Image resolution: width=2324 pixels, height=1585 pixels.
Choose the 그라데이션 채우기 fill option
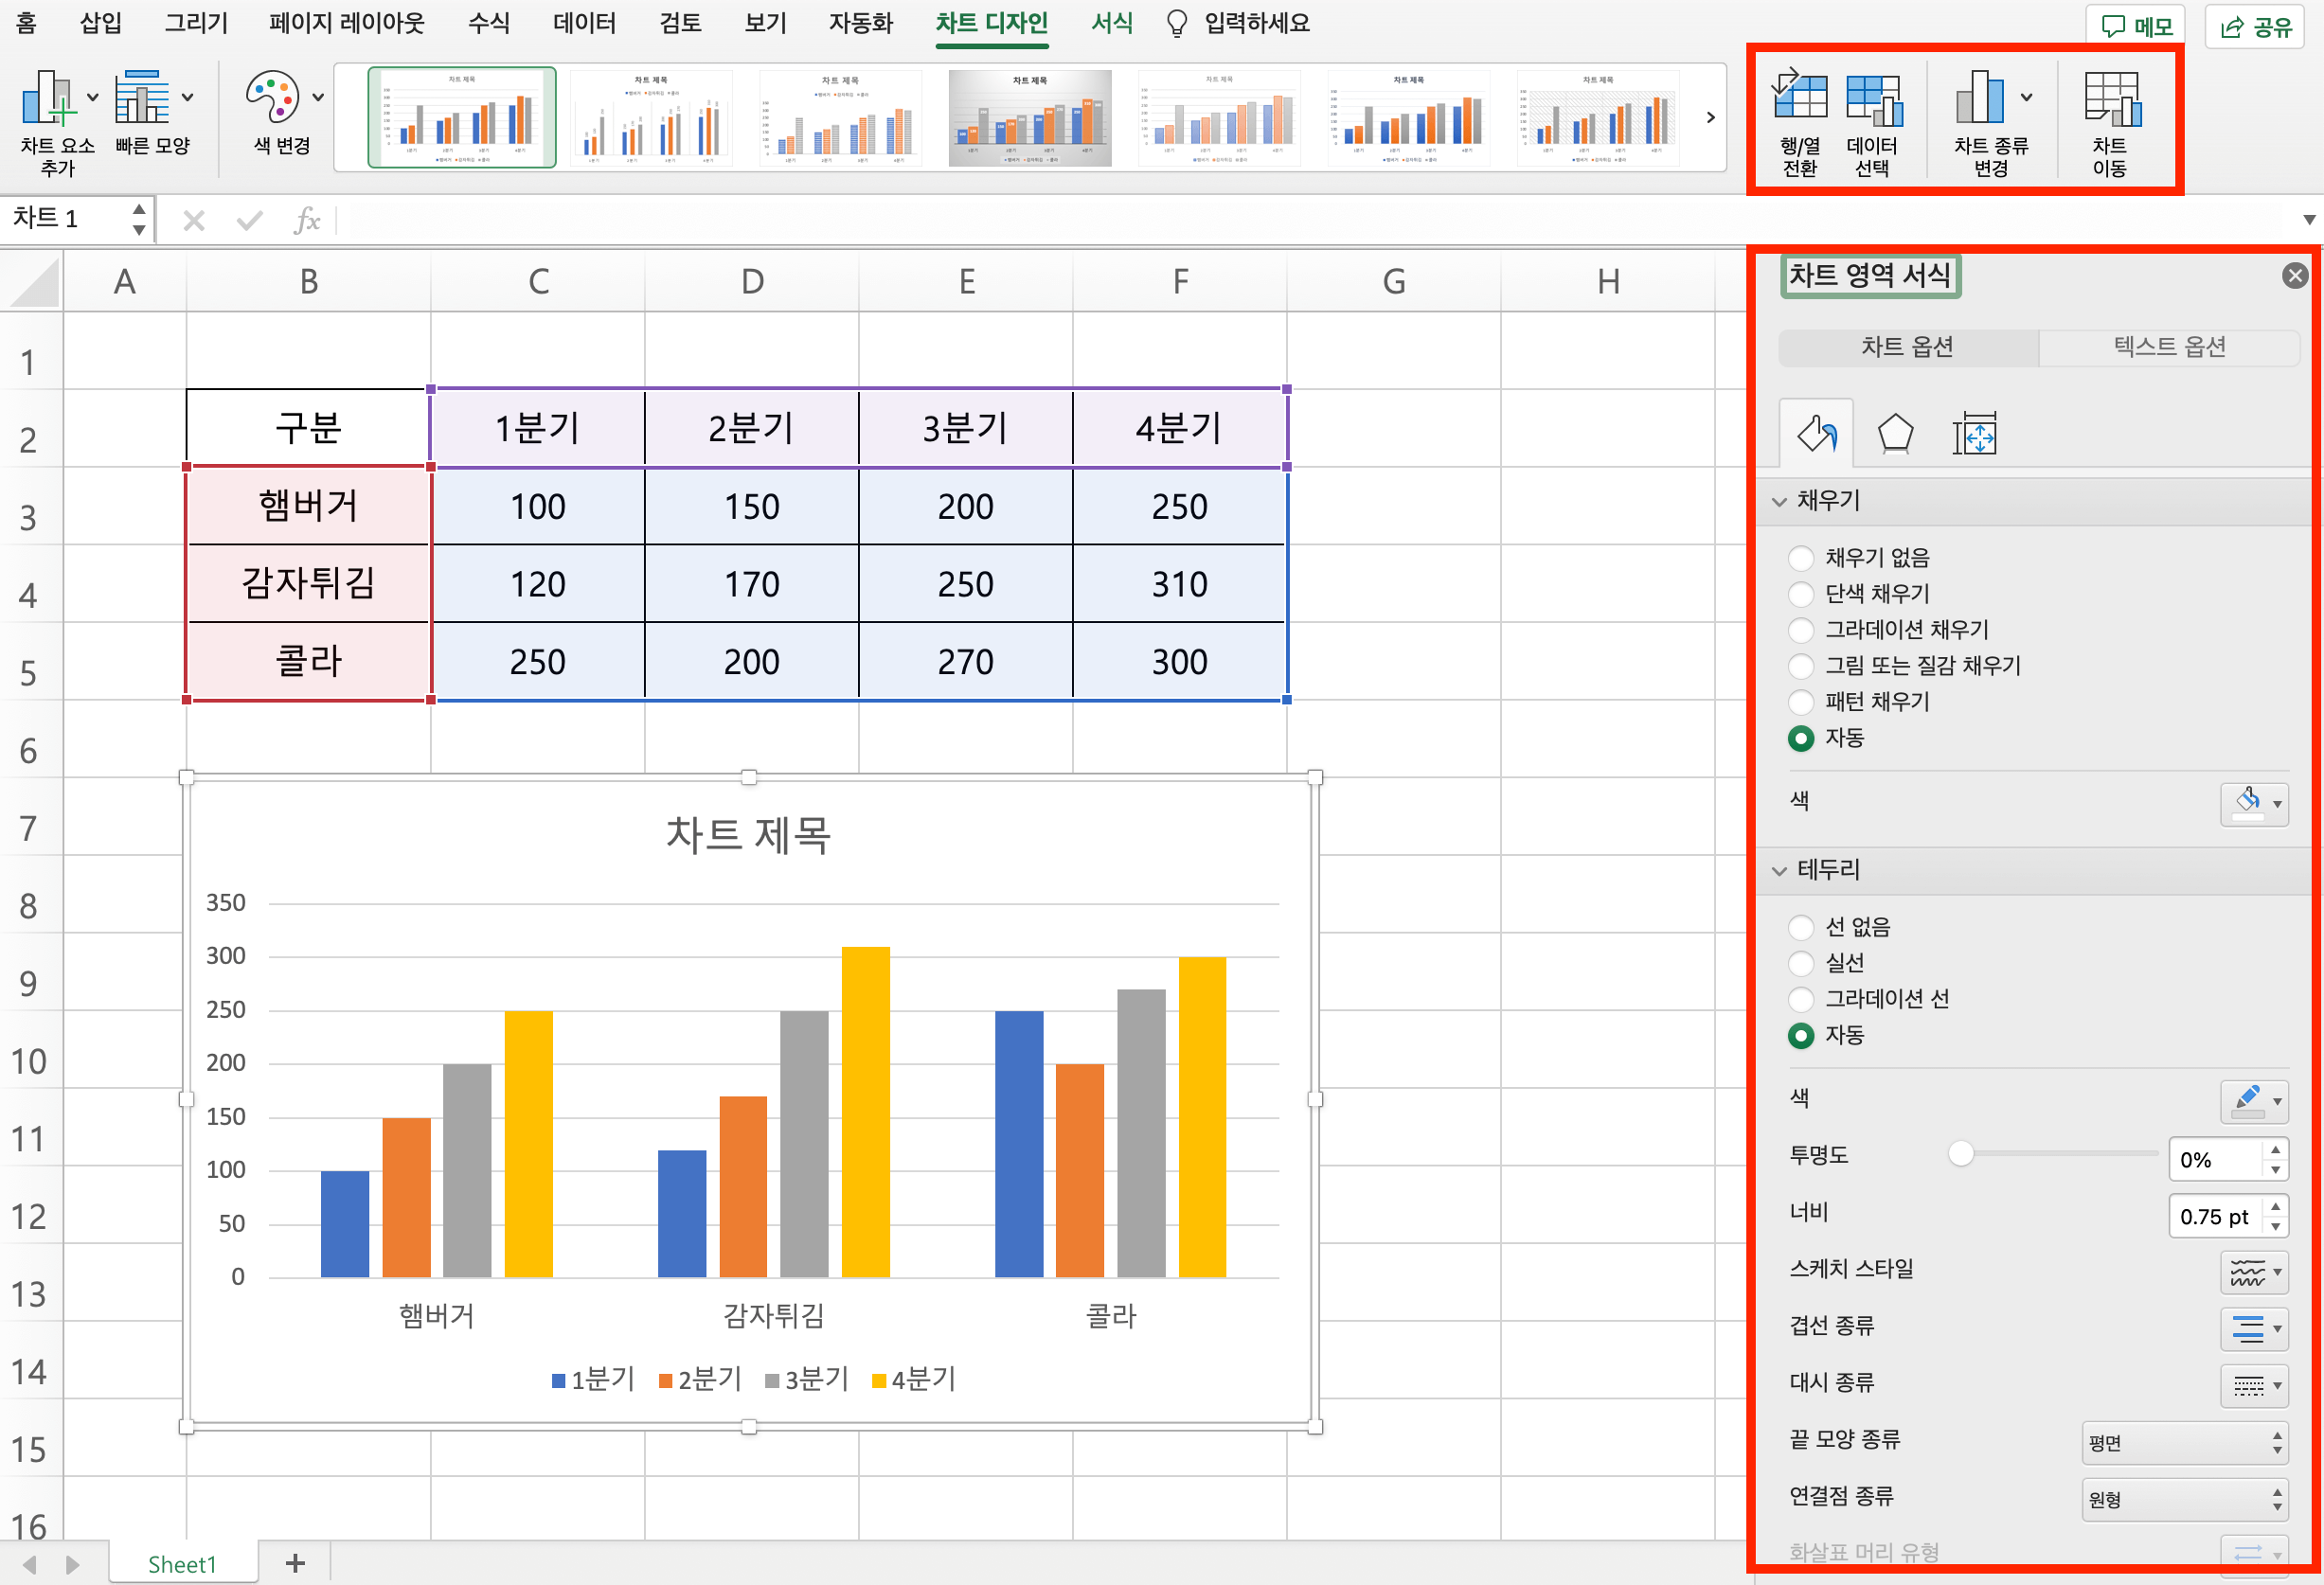(1800, 630)
